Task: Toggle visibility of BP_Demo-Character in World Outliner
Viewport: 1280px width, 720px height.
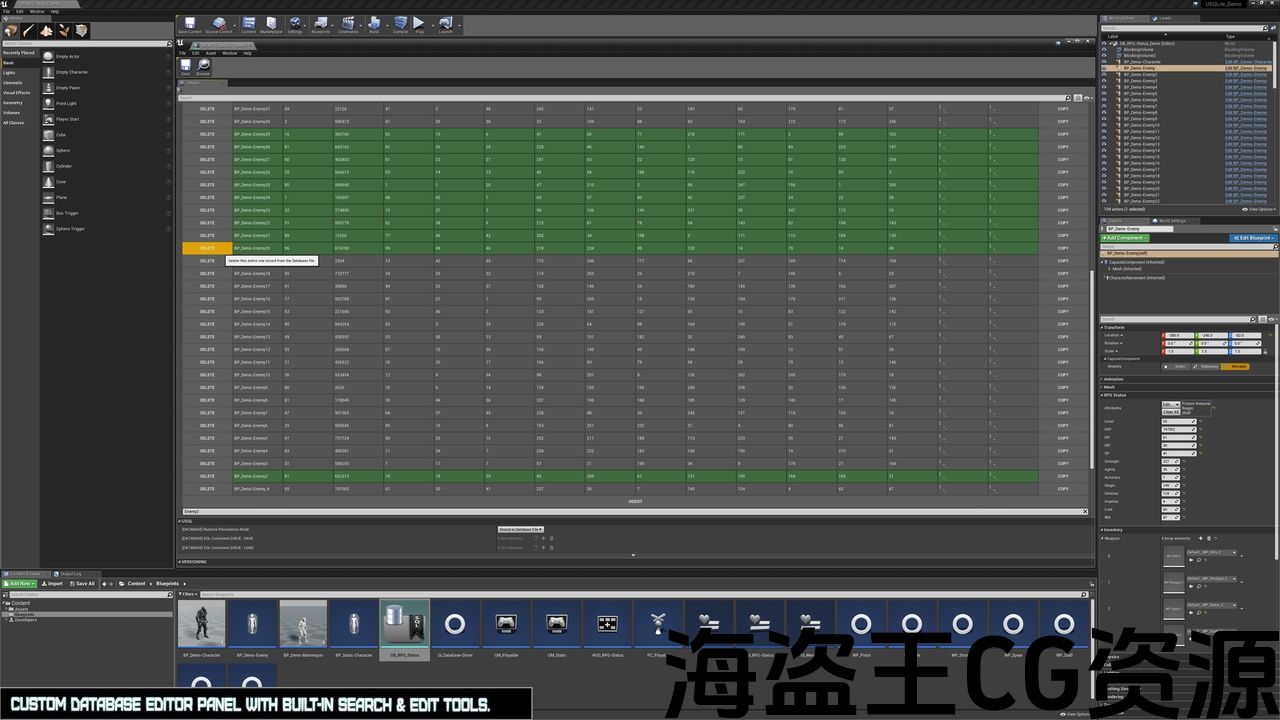Action: [1104, 62]
